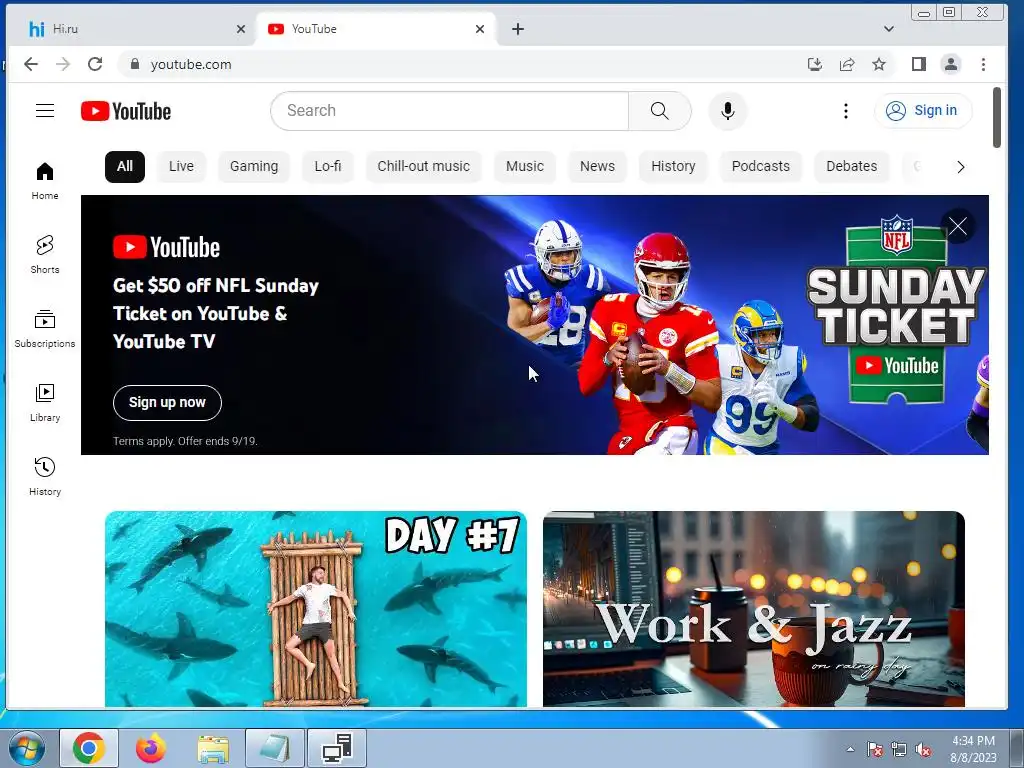Viewport: 1024px width, 768px height.
Task: Open Subscriptions from the sidebar
Action: point(45,328)
